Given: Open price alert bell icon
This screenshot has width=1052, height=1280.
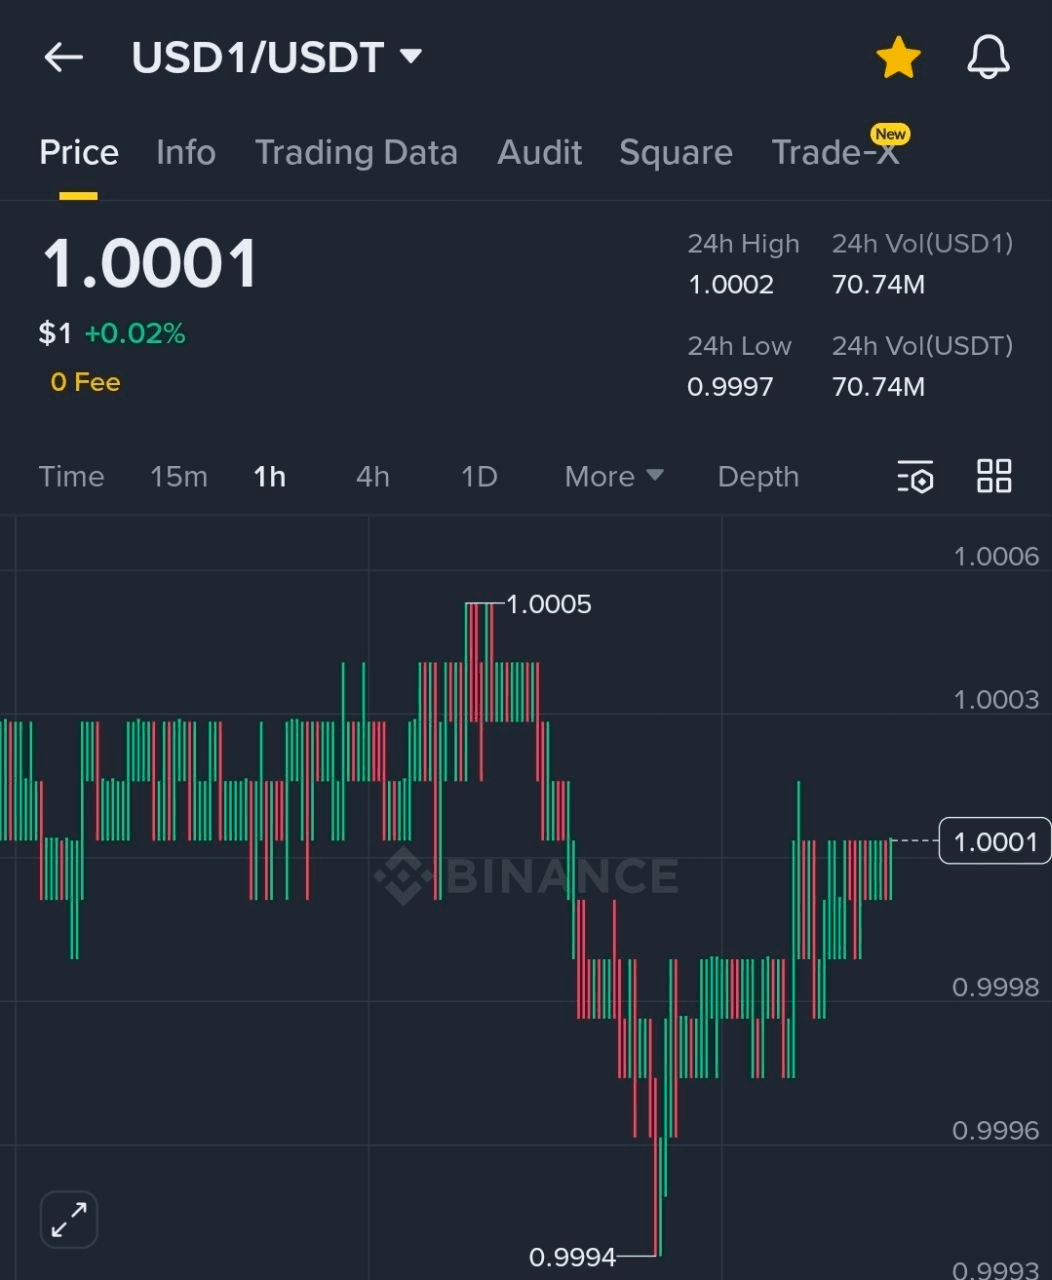Looking at the screenshot, I should coord(988,58).
